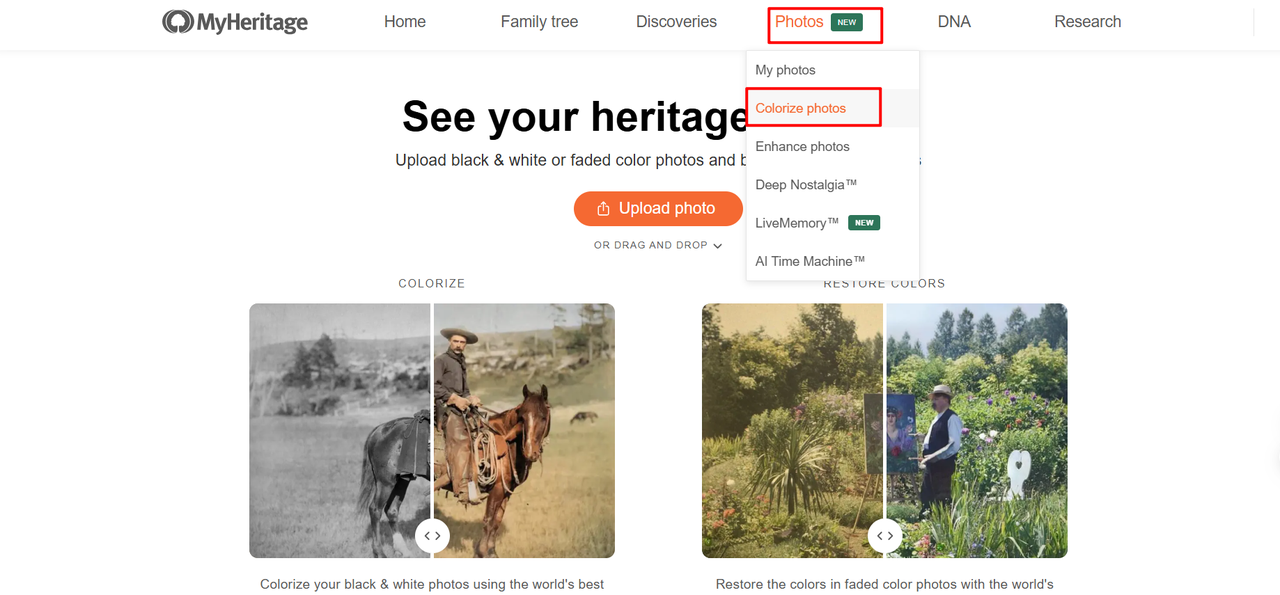The height and width of the screenshot is (595, 1280).
Task: Click the circular arrows slider icon on restore colors example
Action: (x=885, y=535)
